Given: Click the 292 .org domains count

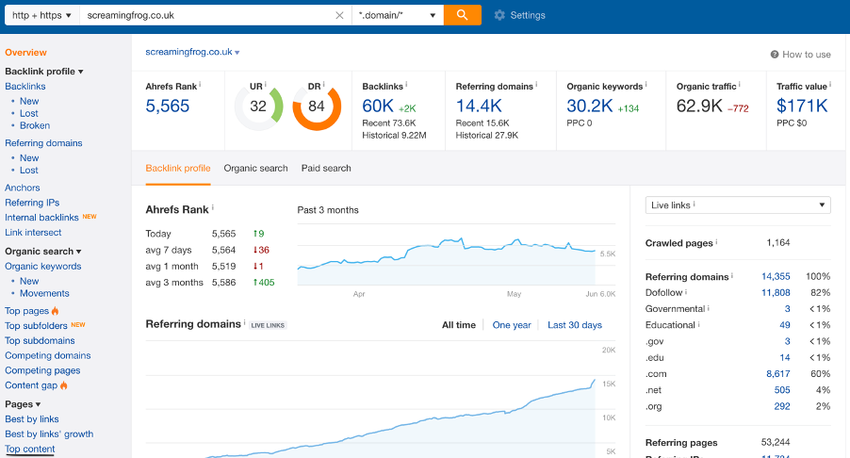Looking at the screenshot, I should click(782, 407).
